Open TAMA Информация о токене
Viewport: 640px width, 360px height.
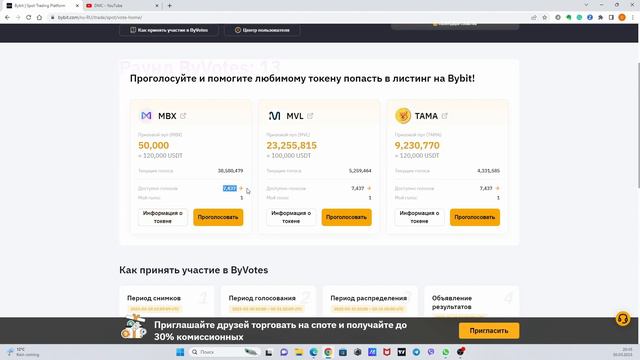point(419,217)
